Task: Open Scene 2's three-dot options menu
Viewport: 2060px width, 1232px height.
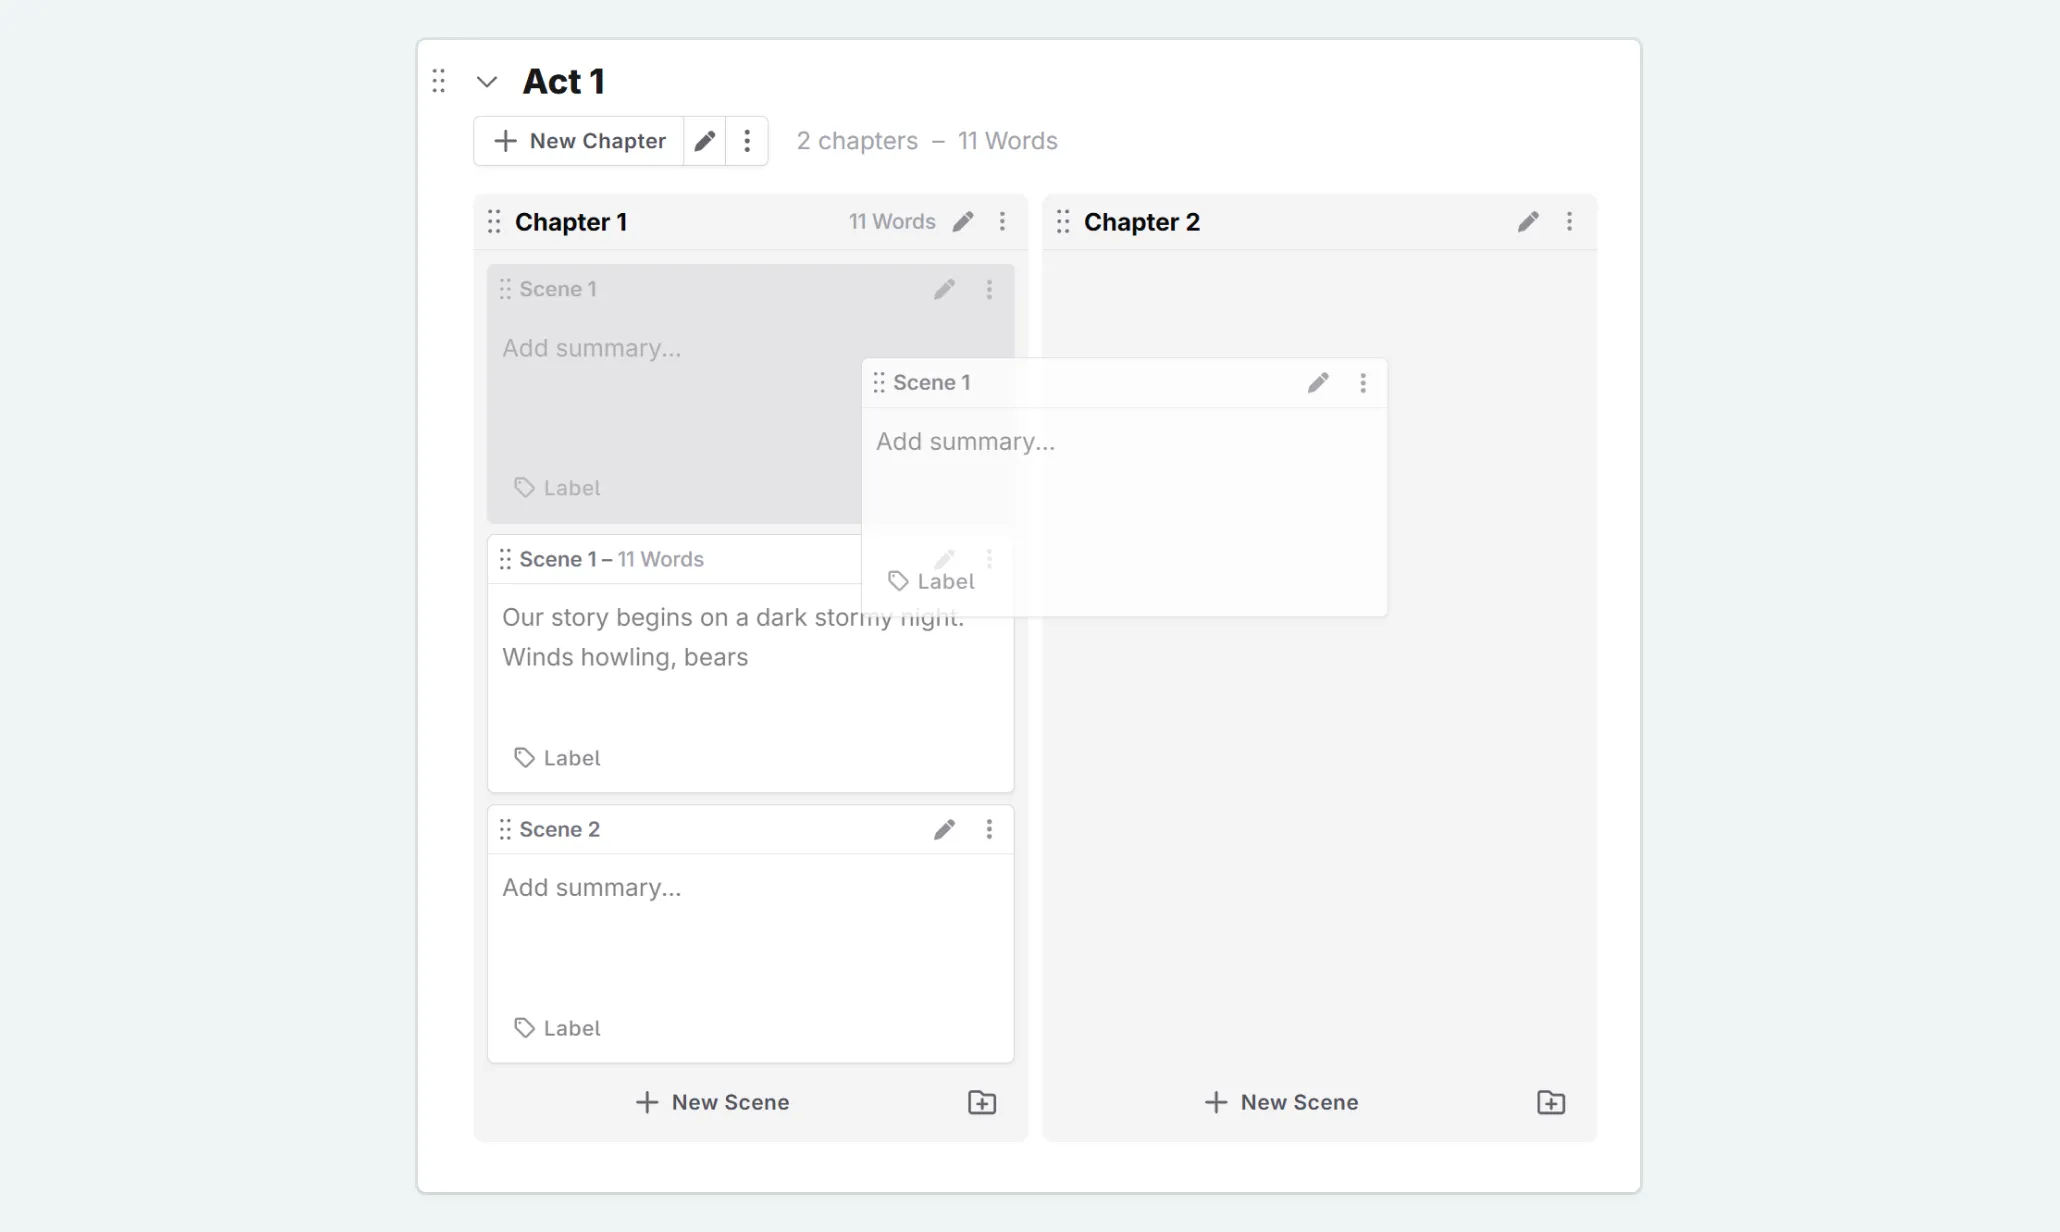Action: [x=989, y=829]
